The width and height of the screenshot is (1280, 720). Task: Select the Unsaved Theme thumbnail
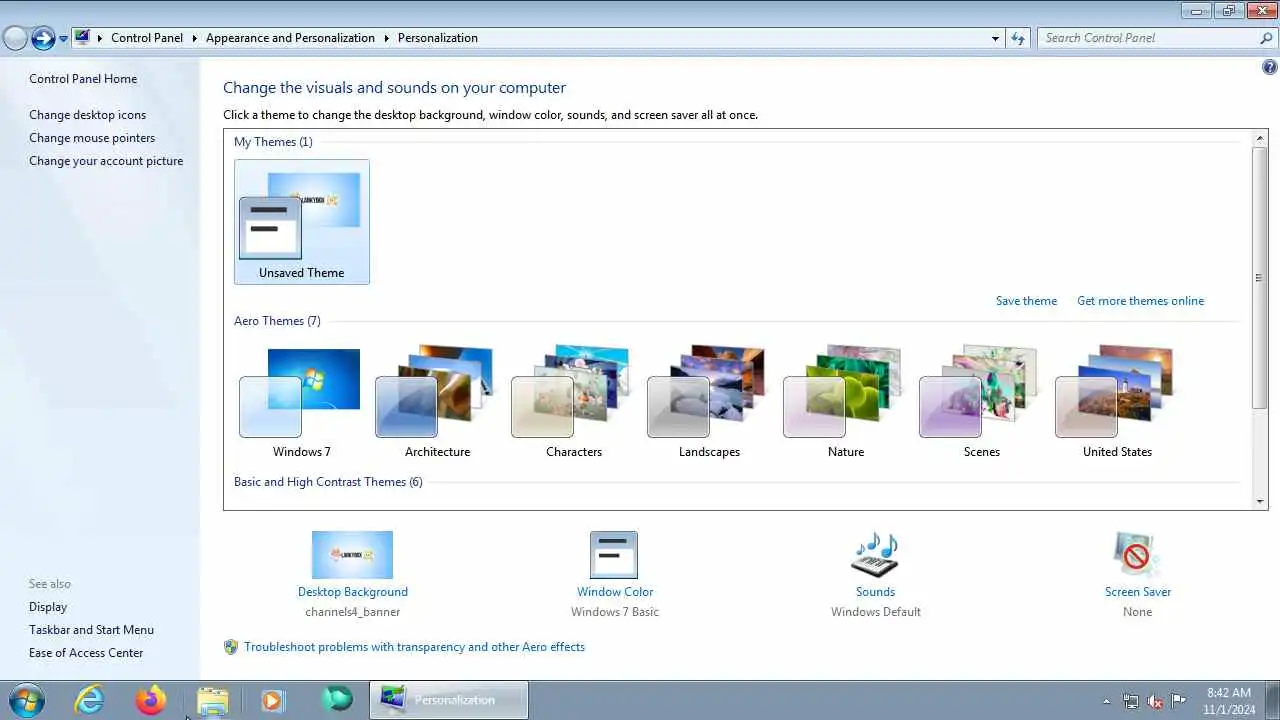[301, 222]
